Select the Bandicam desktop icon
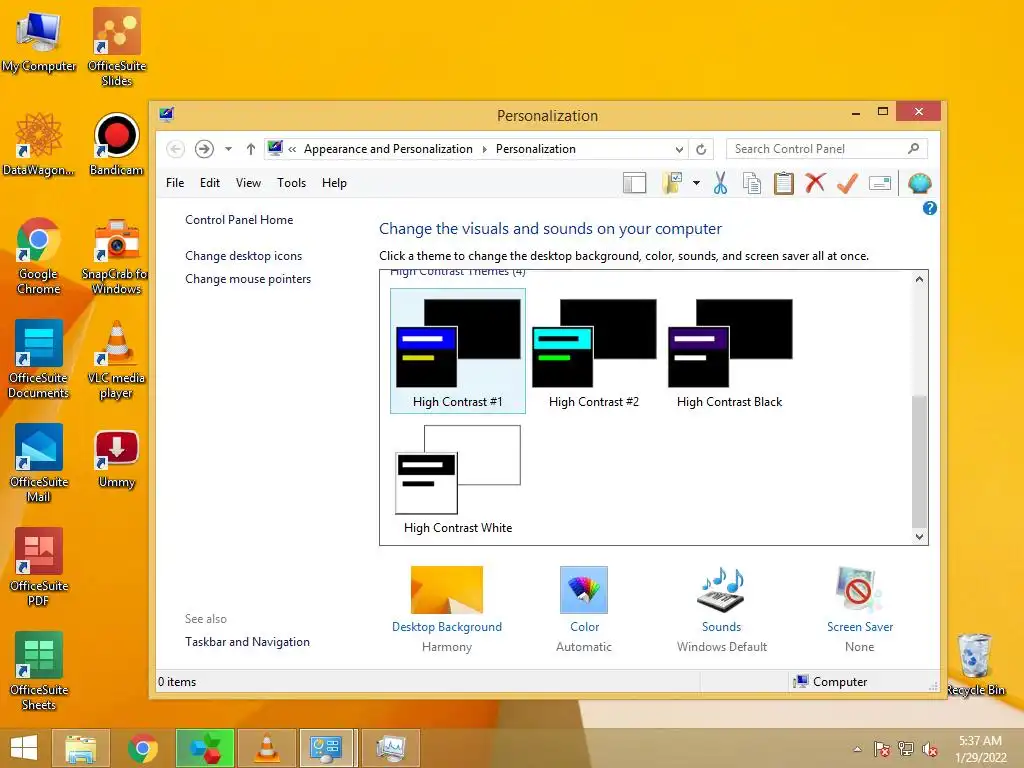Image resolution: width=1024 pixels, height=768 pixels. (116, 145)
